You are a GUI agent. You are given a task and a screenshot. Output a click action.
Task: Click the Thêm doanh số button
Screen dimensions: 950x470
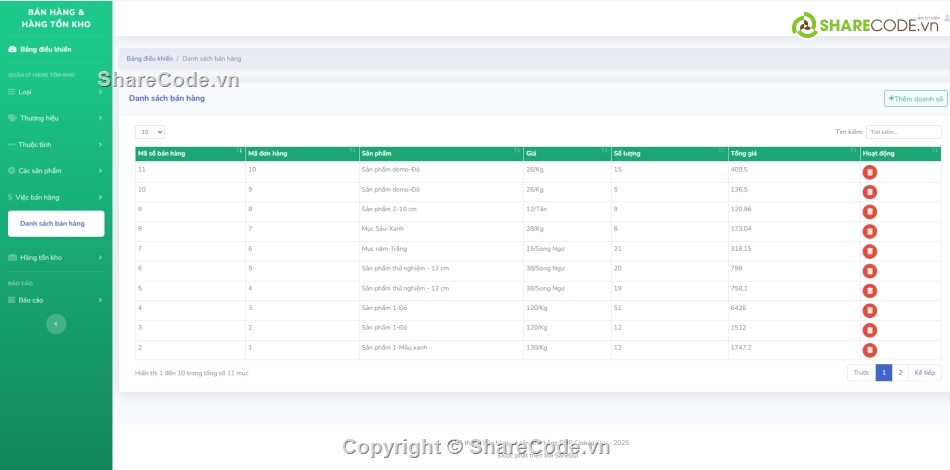click(915, 99)
